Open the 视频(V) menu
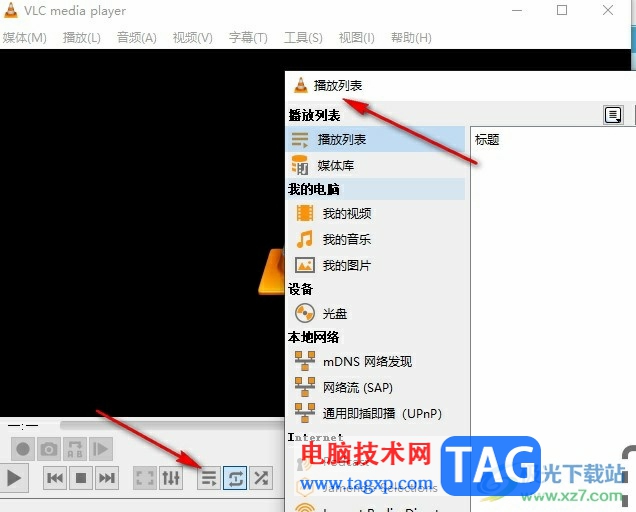636x512 pixels. (x=193, y=38)
